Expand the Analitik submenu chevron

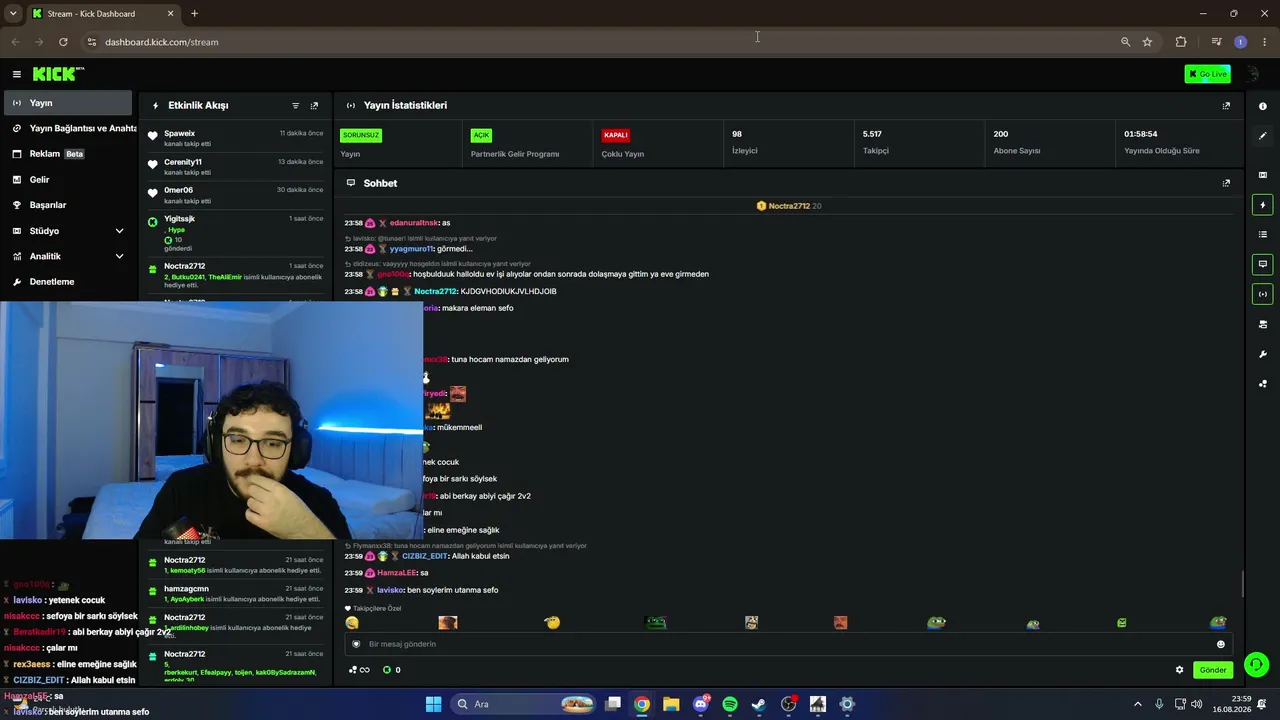119,256
